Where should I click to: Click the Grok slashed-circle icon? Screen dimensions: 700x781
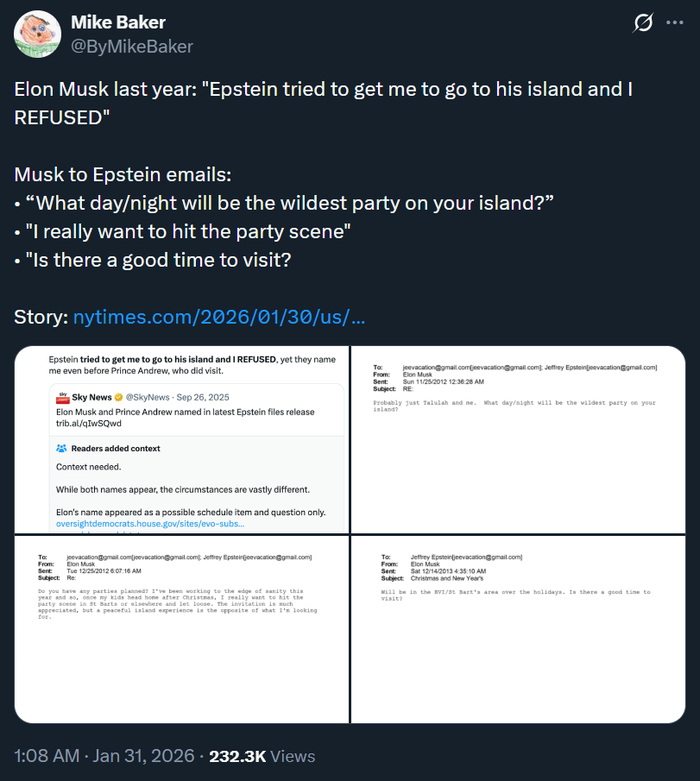(645, 23)
